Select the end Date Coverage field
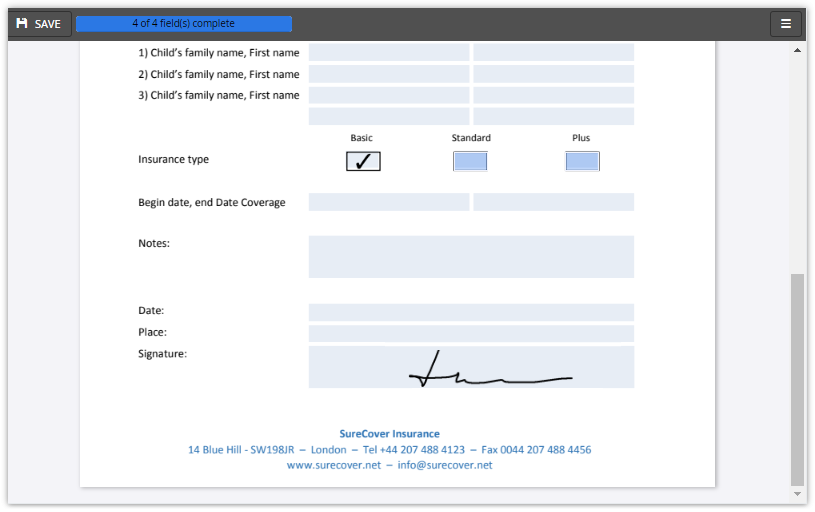 553,202
